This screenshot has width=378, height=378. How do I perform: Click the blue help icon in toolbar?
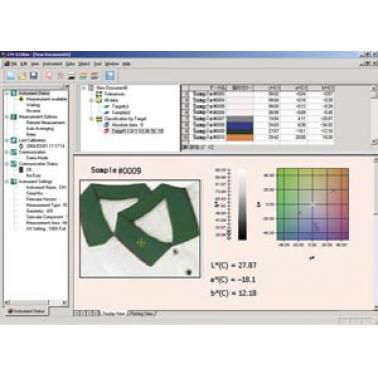(110, 76)
